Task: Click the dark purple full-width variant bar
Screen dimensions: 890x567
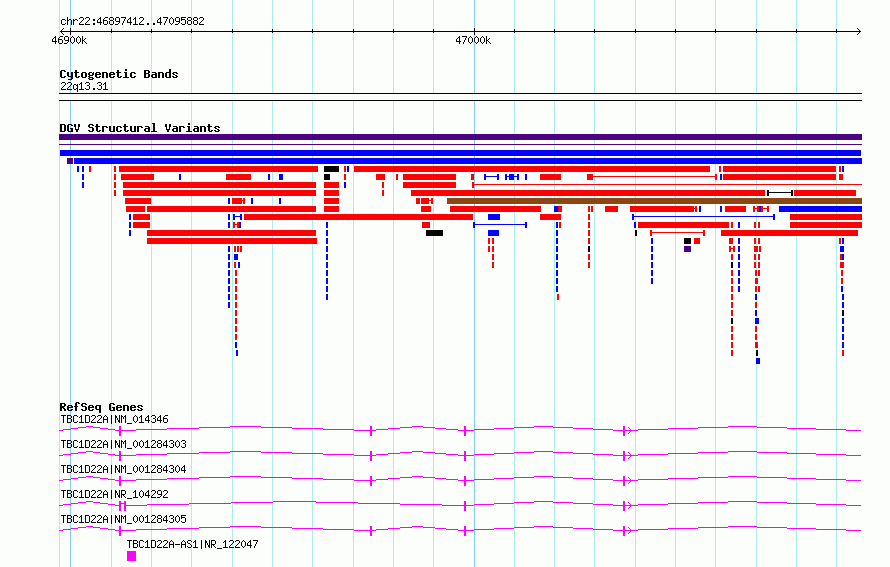Action: tap(460, 137)
